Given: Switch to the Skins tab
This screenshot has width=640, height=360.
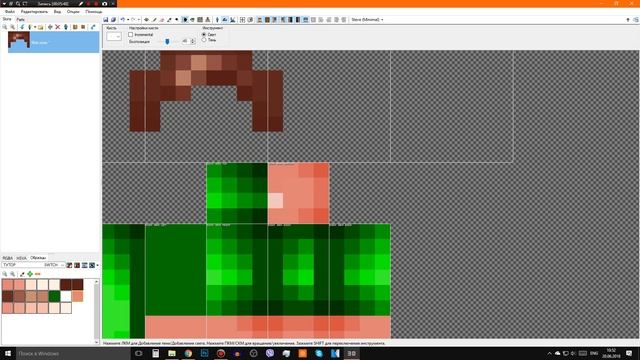Looking at the screenshot, I should tap(7, 19).
